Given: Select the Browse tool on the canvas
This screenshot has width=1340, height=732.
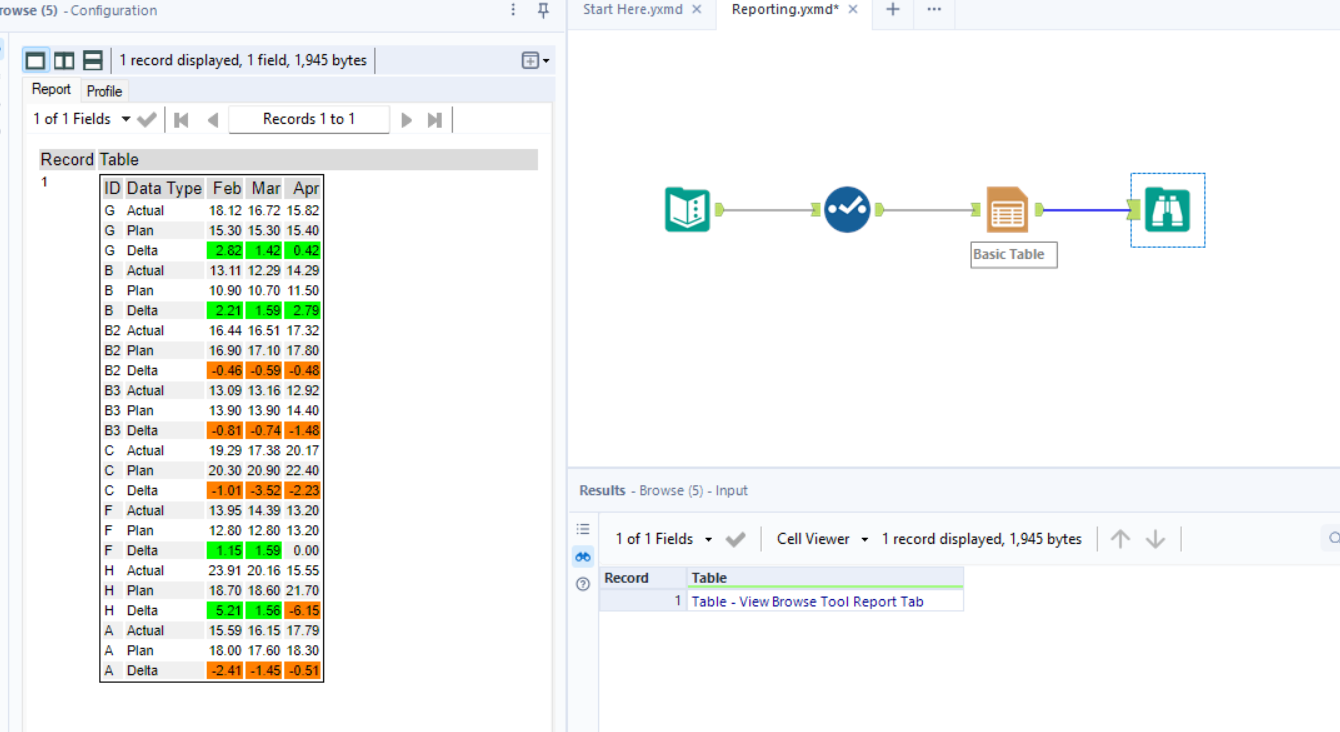Looking at the screenshot, I should tap(1167, 209).
